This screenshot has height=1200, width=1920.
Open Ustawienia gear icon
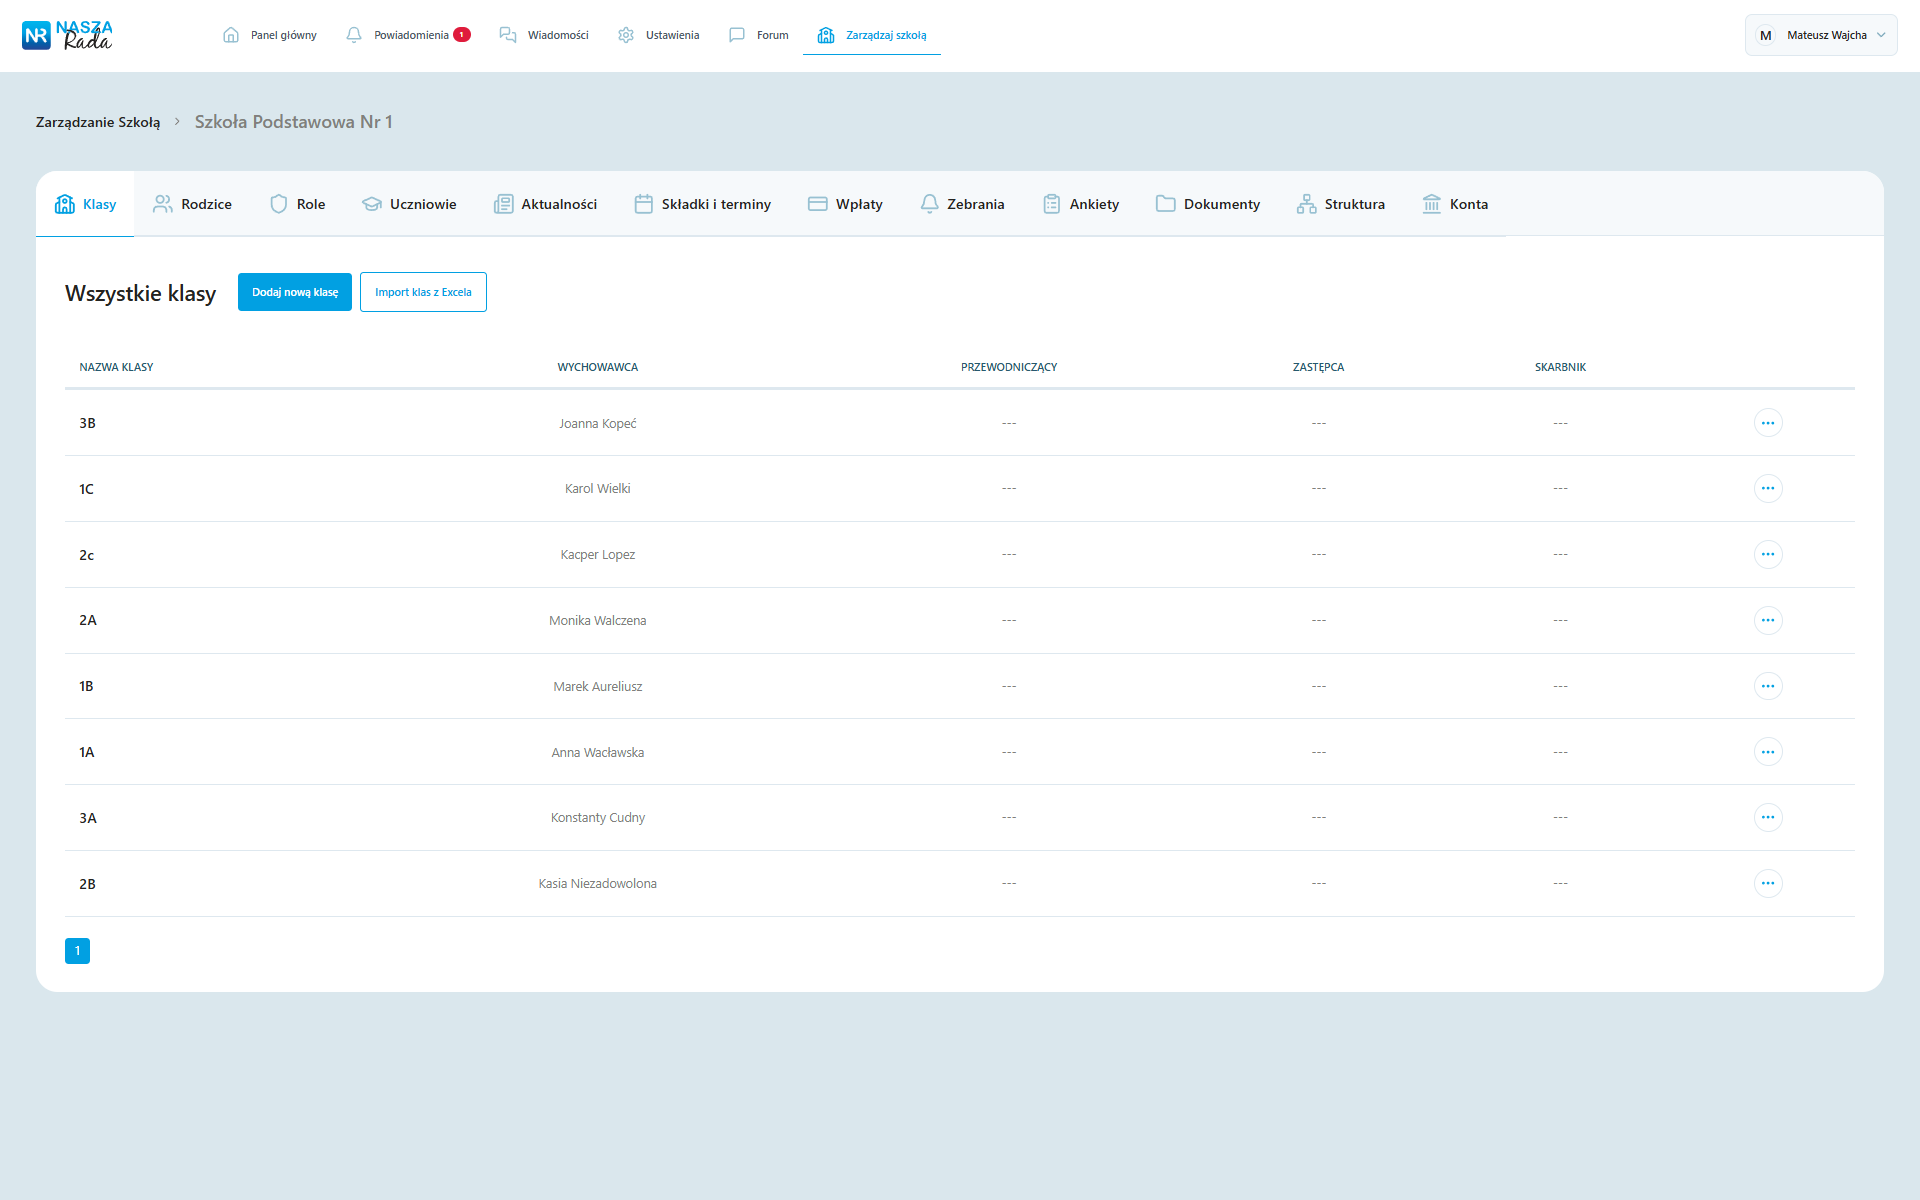click(626, 35)
